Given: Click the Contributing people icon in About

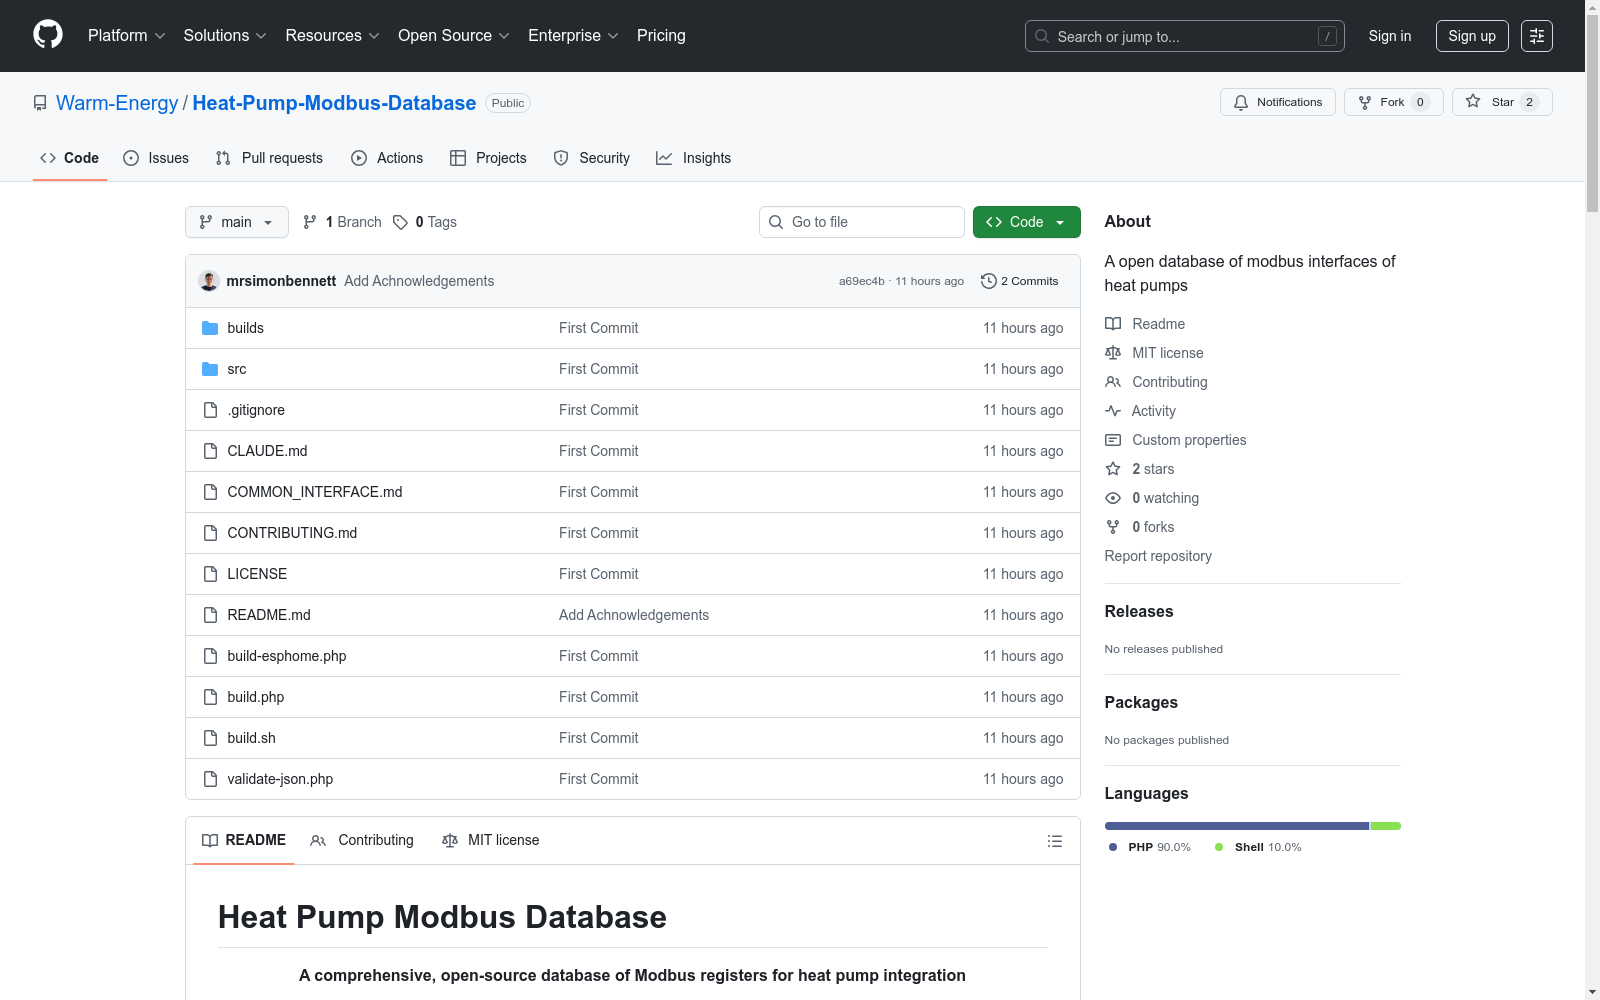Looking at the screenshot, I should (x=1113, y=382).
